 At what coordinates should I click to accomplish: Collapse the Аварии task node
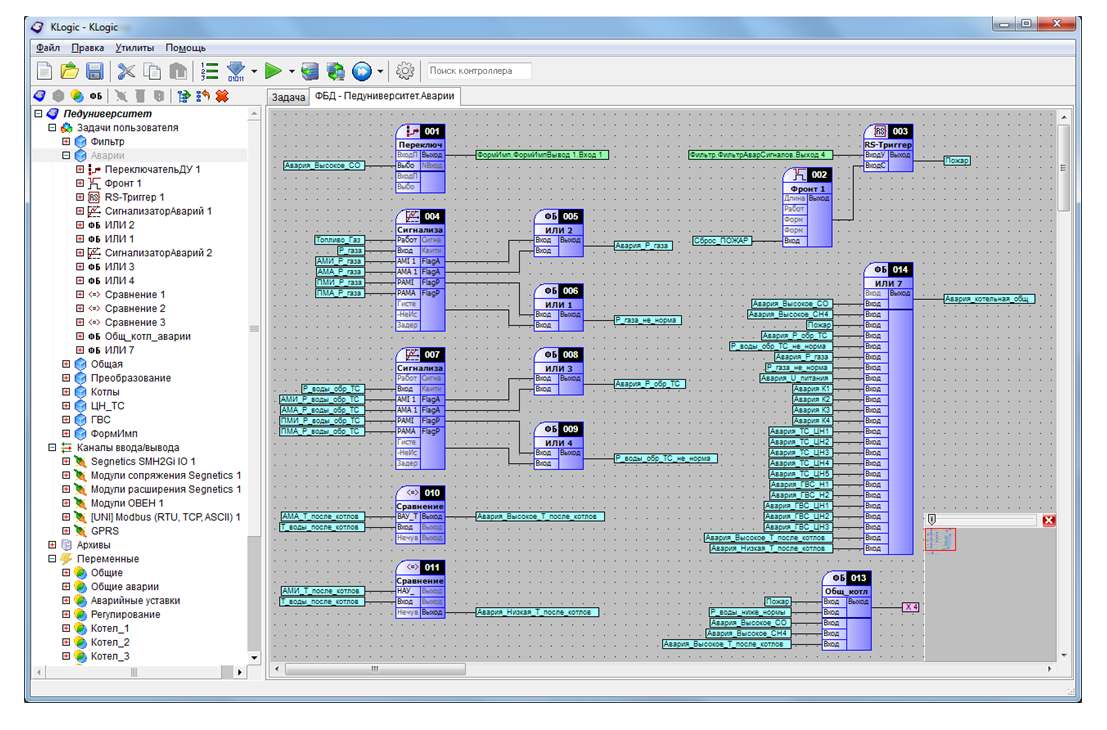pyautogui.click(x=66, y=156)
